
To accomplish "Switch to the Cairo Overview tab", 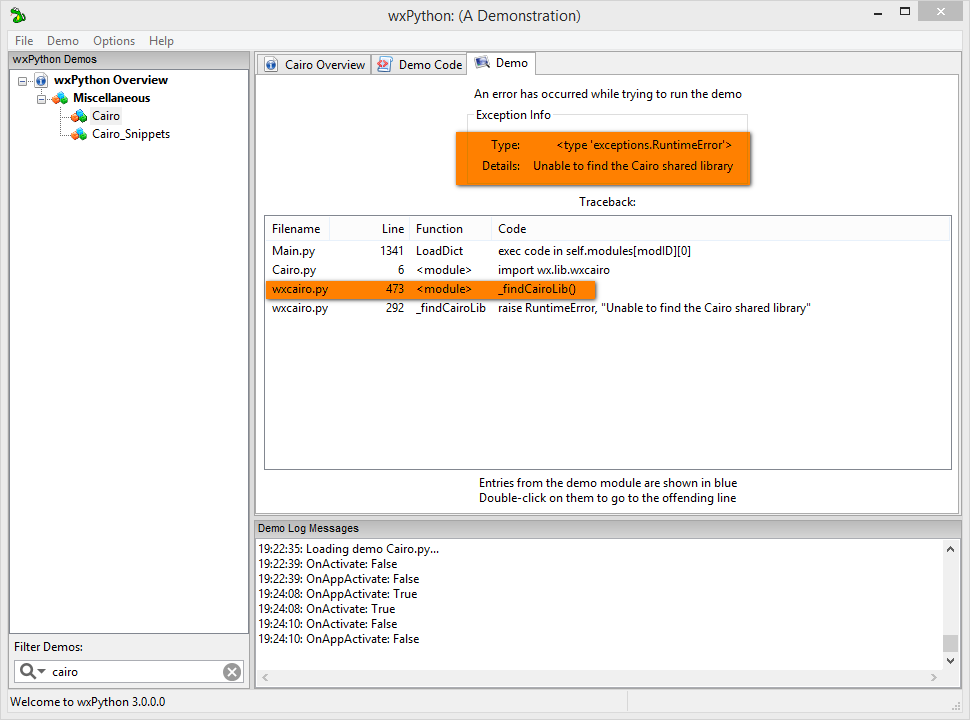I will click(x=314, y=64).
